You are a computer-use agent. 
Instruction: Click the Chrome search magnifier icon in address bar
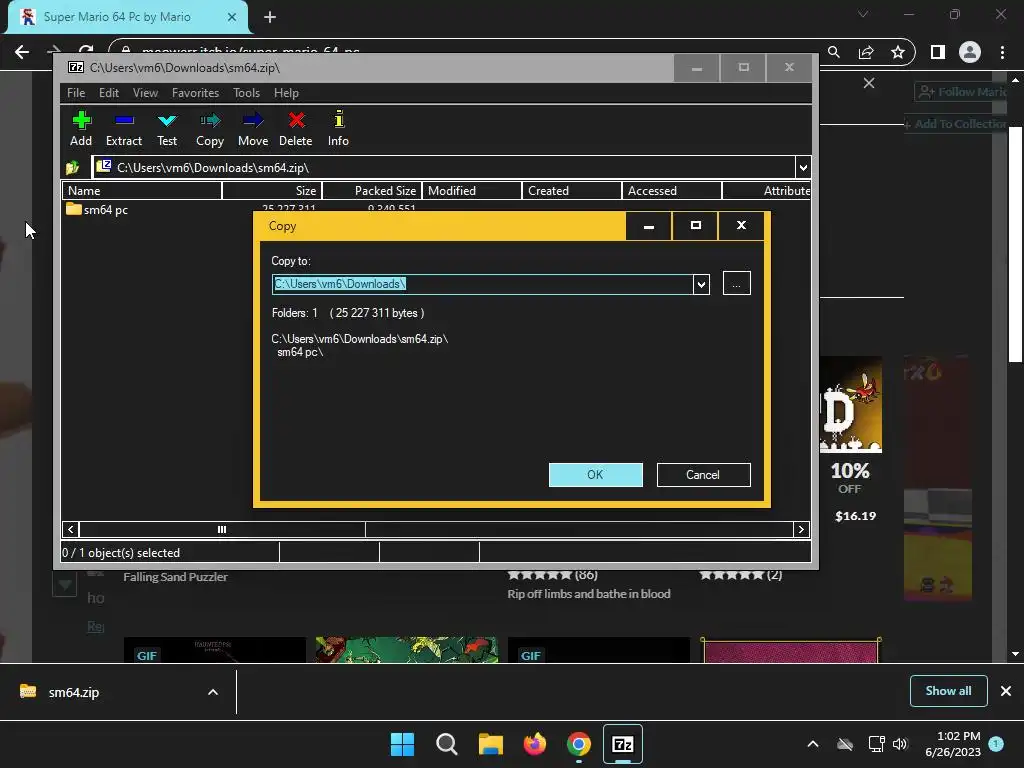click(834, 52)
